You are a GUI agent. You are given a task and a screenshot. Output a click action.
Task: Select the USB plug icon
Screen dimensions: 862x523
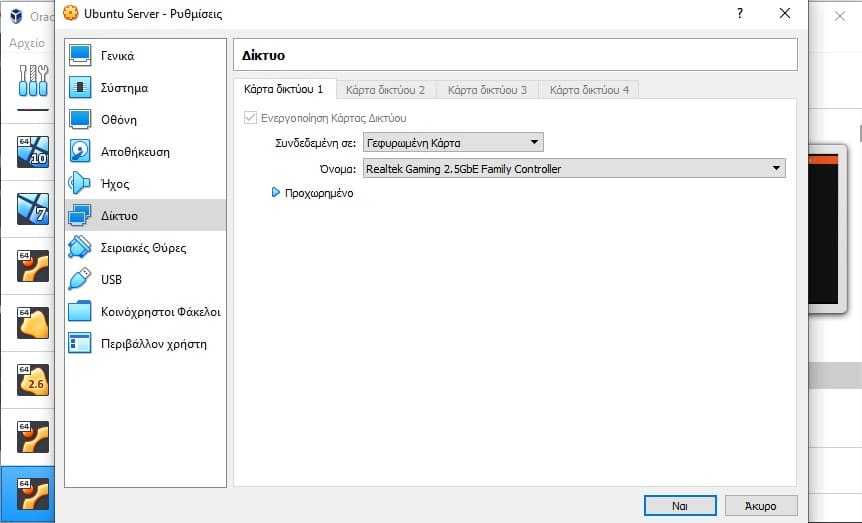click(80, 279)
